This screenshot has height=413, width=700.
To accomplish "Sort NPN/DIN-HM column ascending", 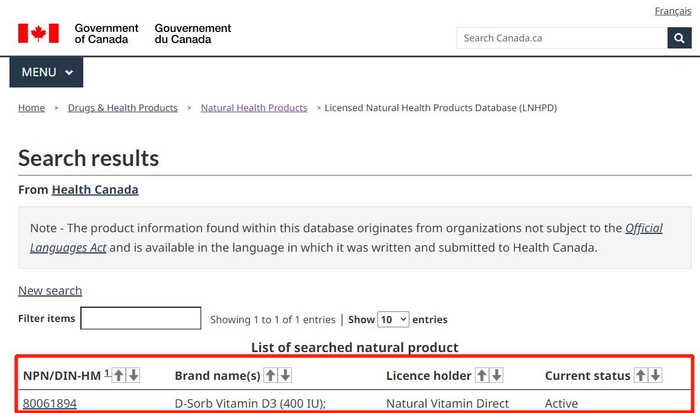I will click(118, 375).
